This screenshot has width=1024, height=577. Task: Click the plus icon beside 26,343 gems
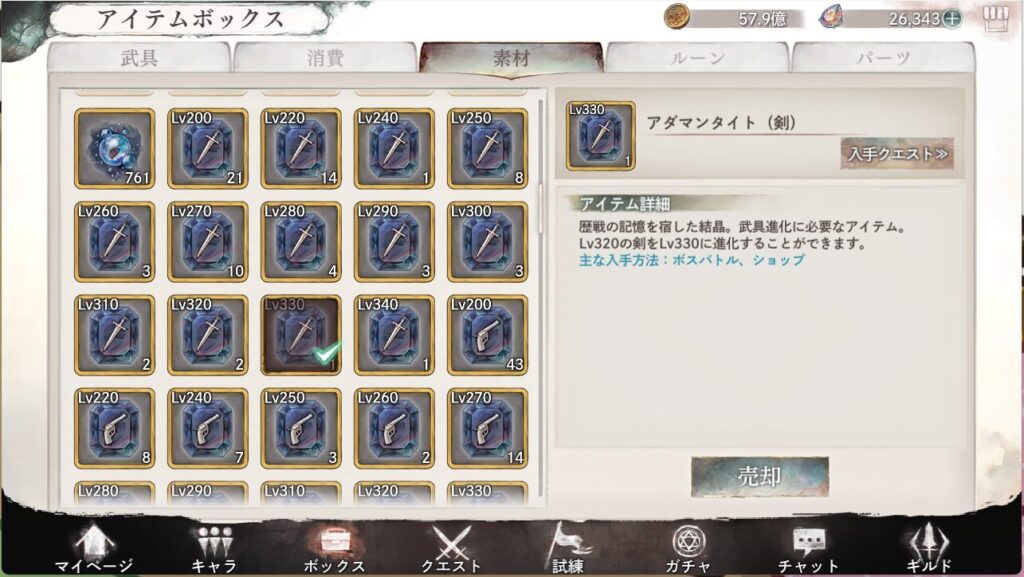pos(952,19)
